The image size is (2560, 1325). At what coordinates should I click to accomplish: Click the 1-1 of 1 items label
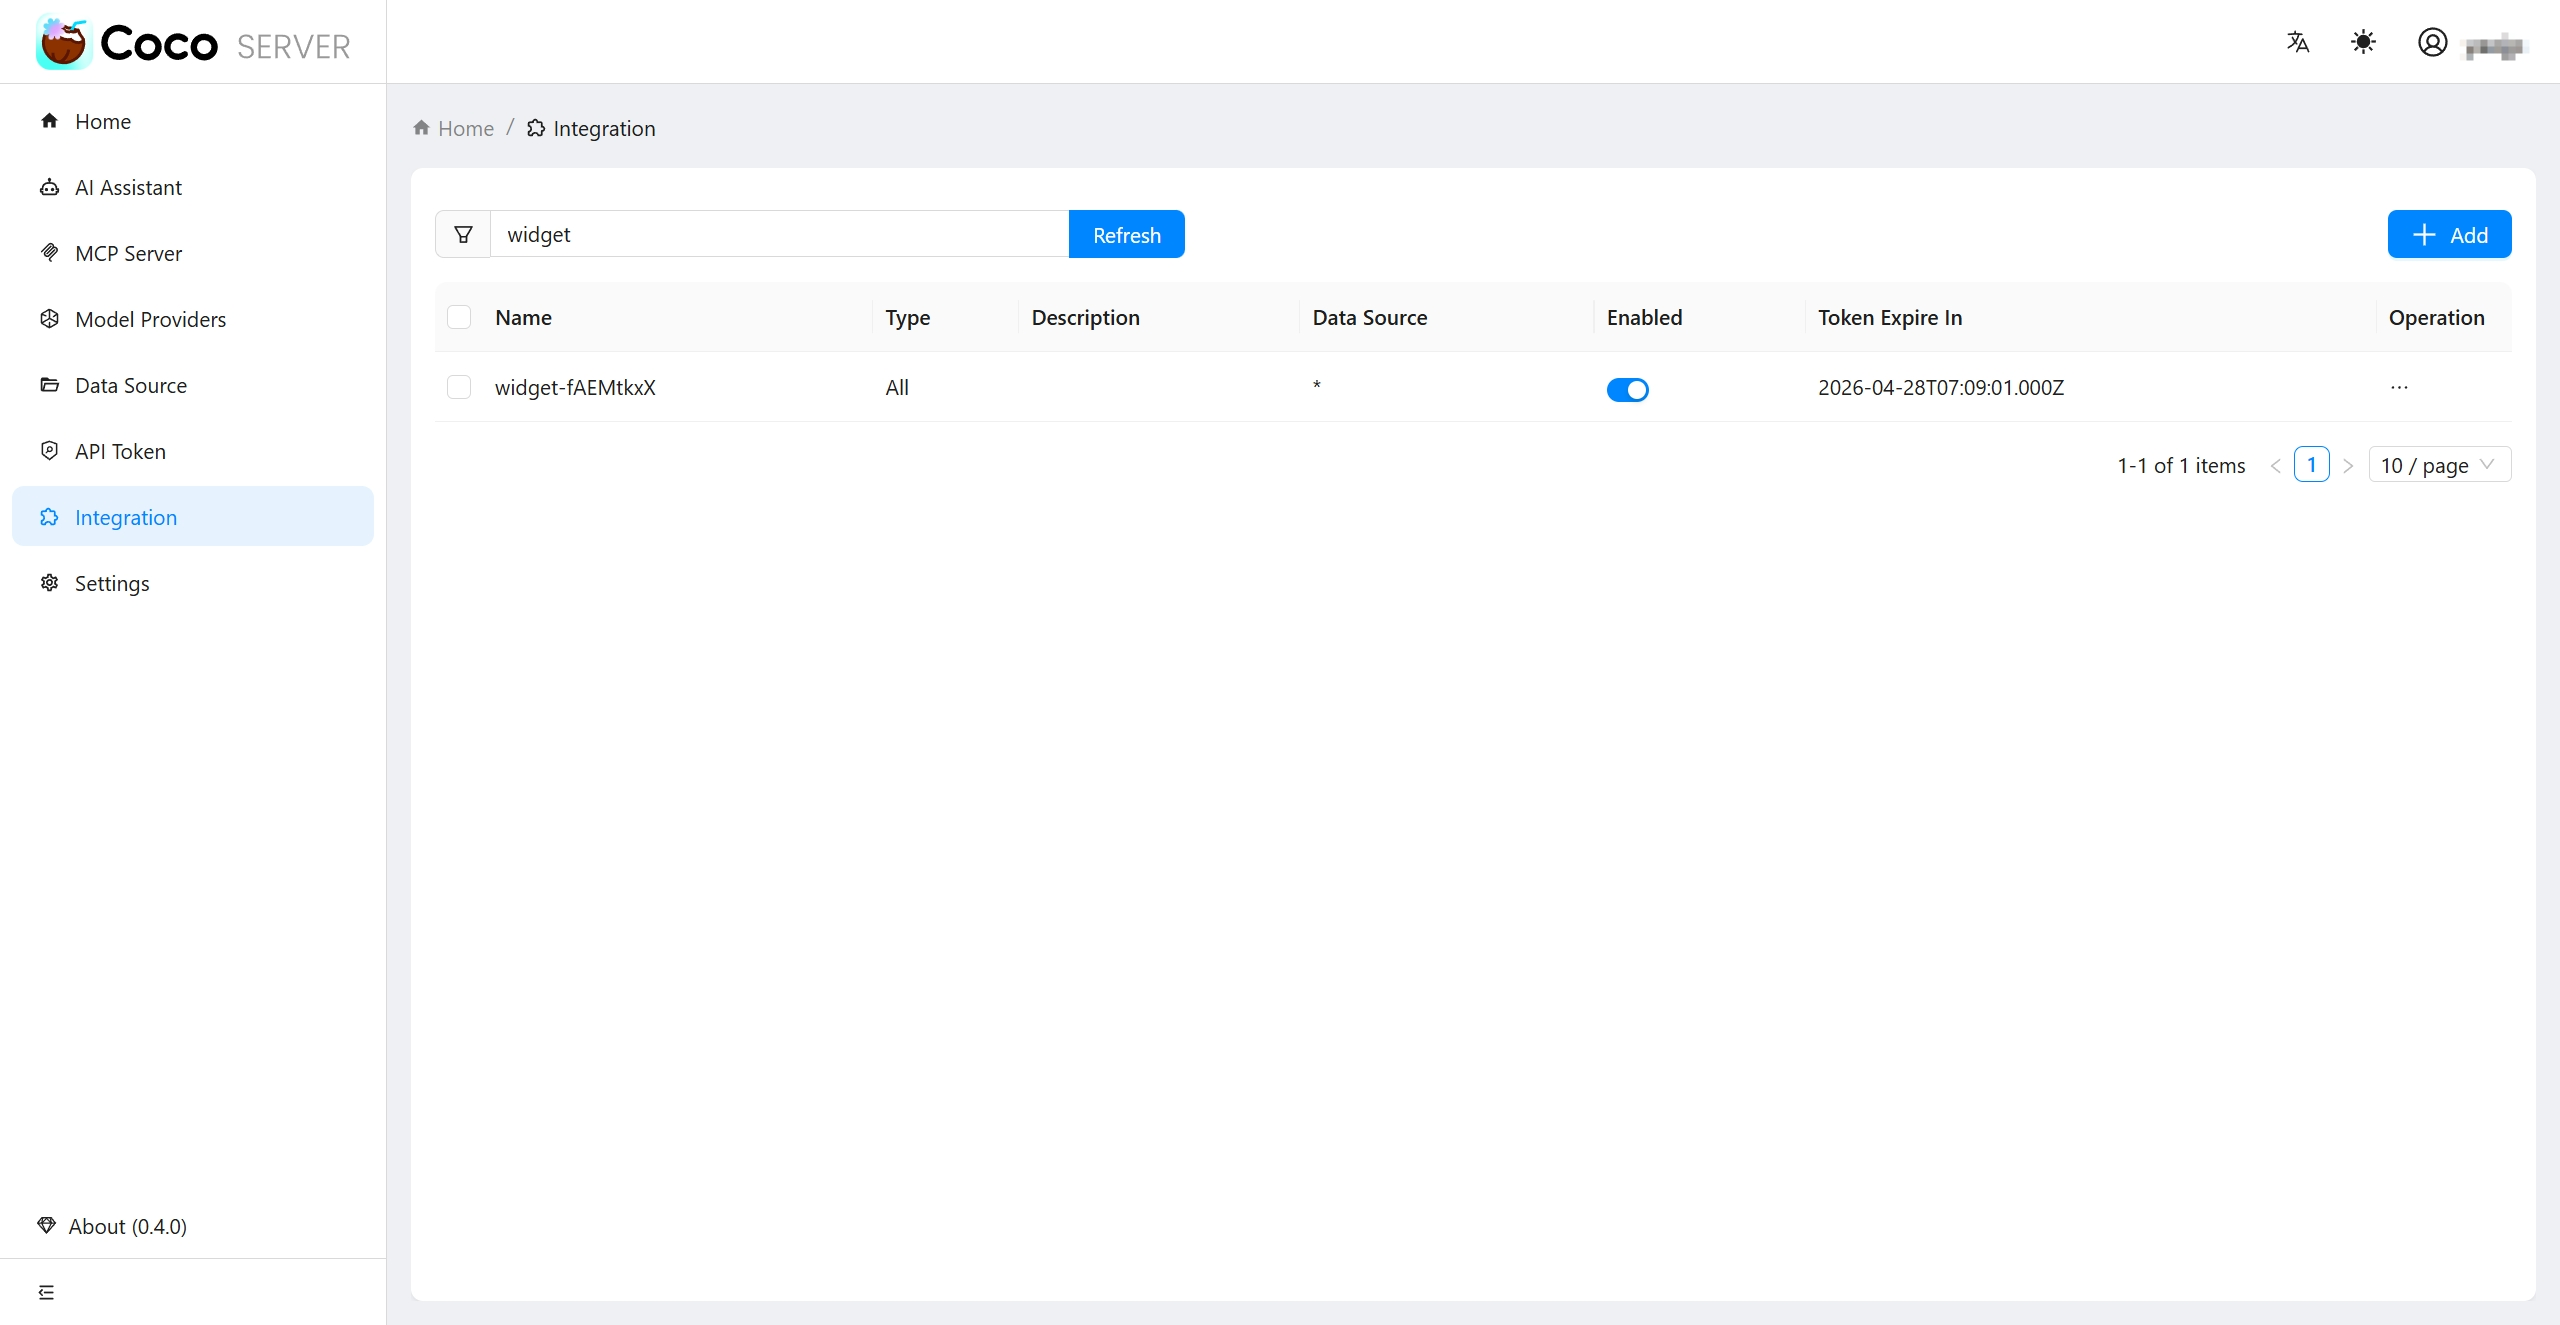2181,465
